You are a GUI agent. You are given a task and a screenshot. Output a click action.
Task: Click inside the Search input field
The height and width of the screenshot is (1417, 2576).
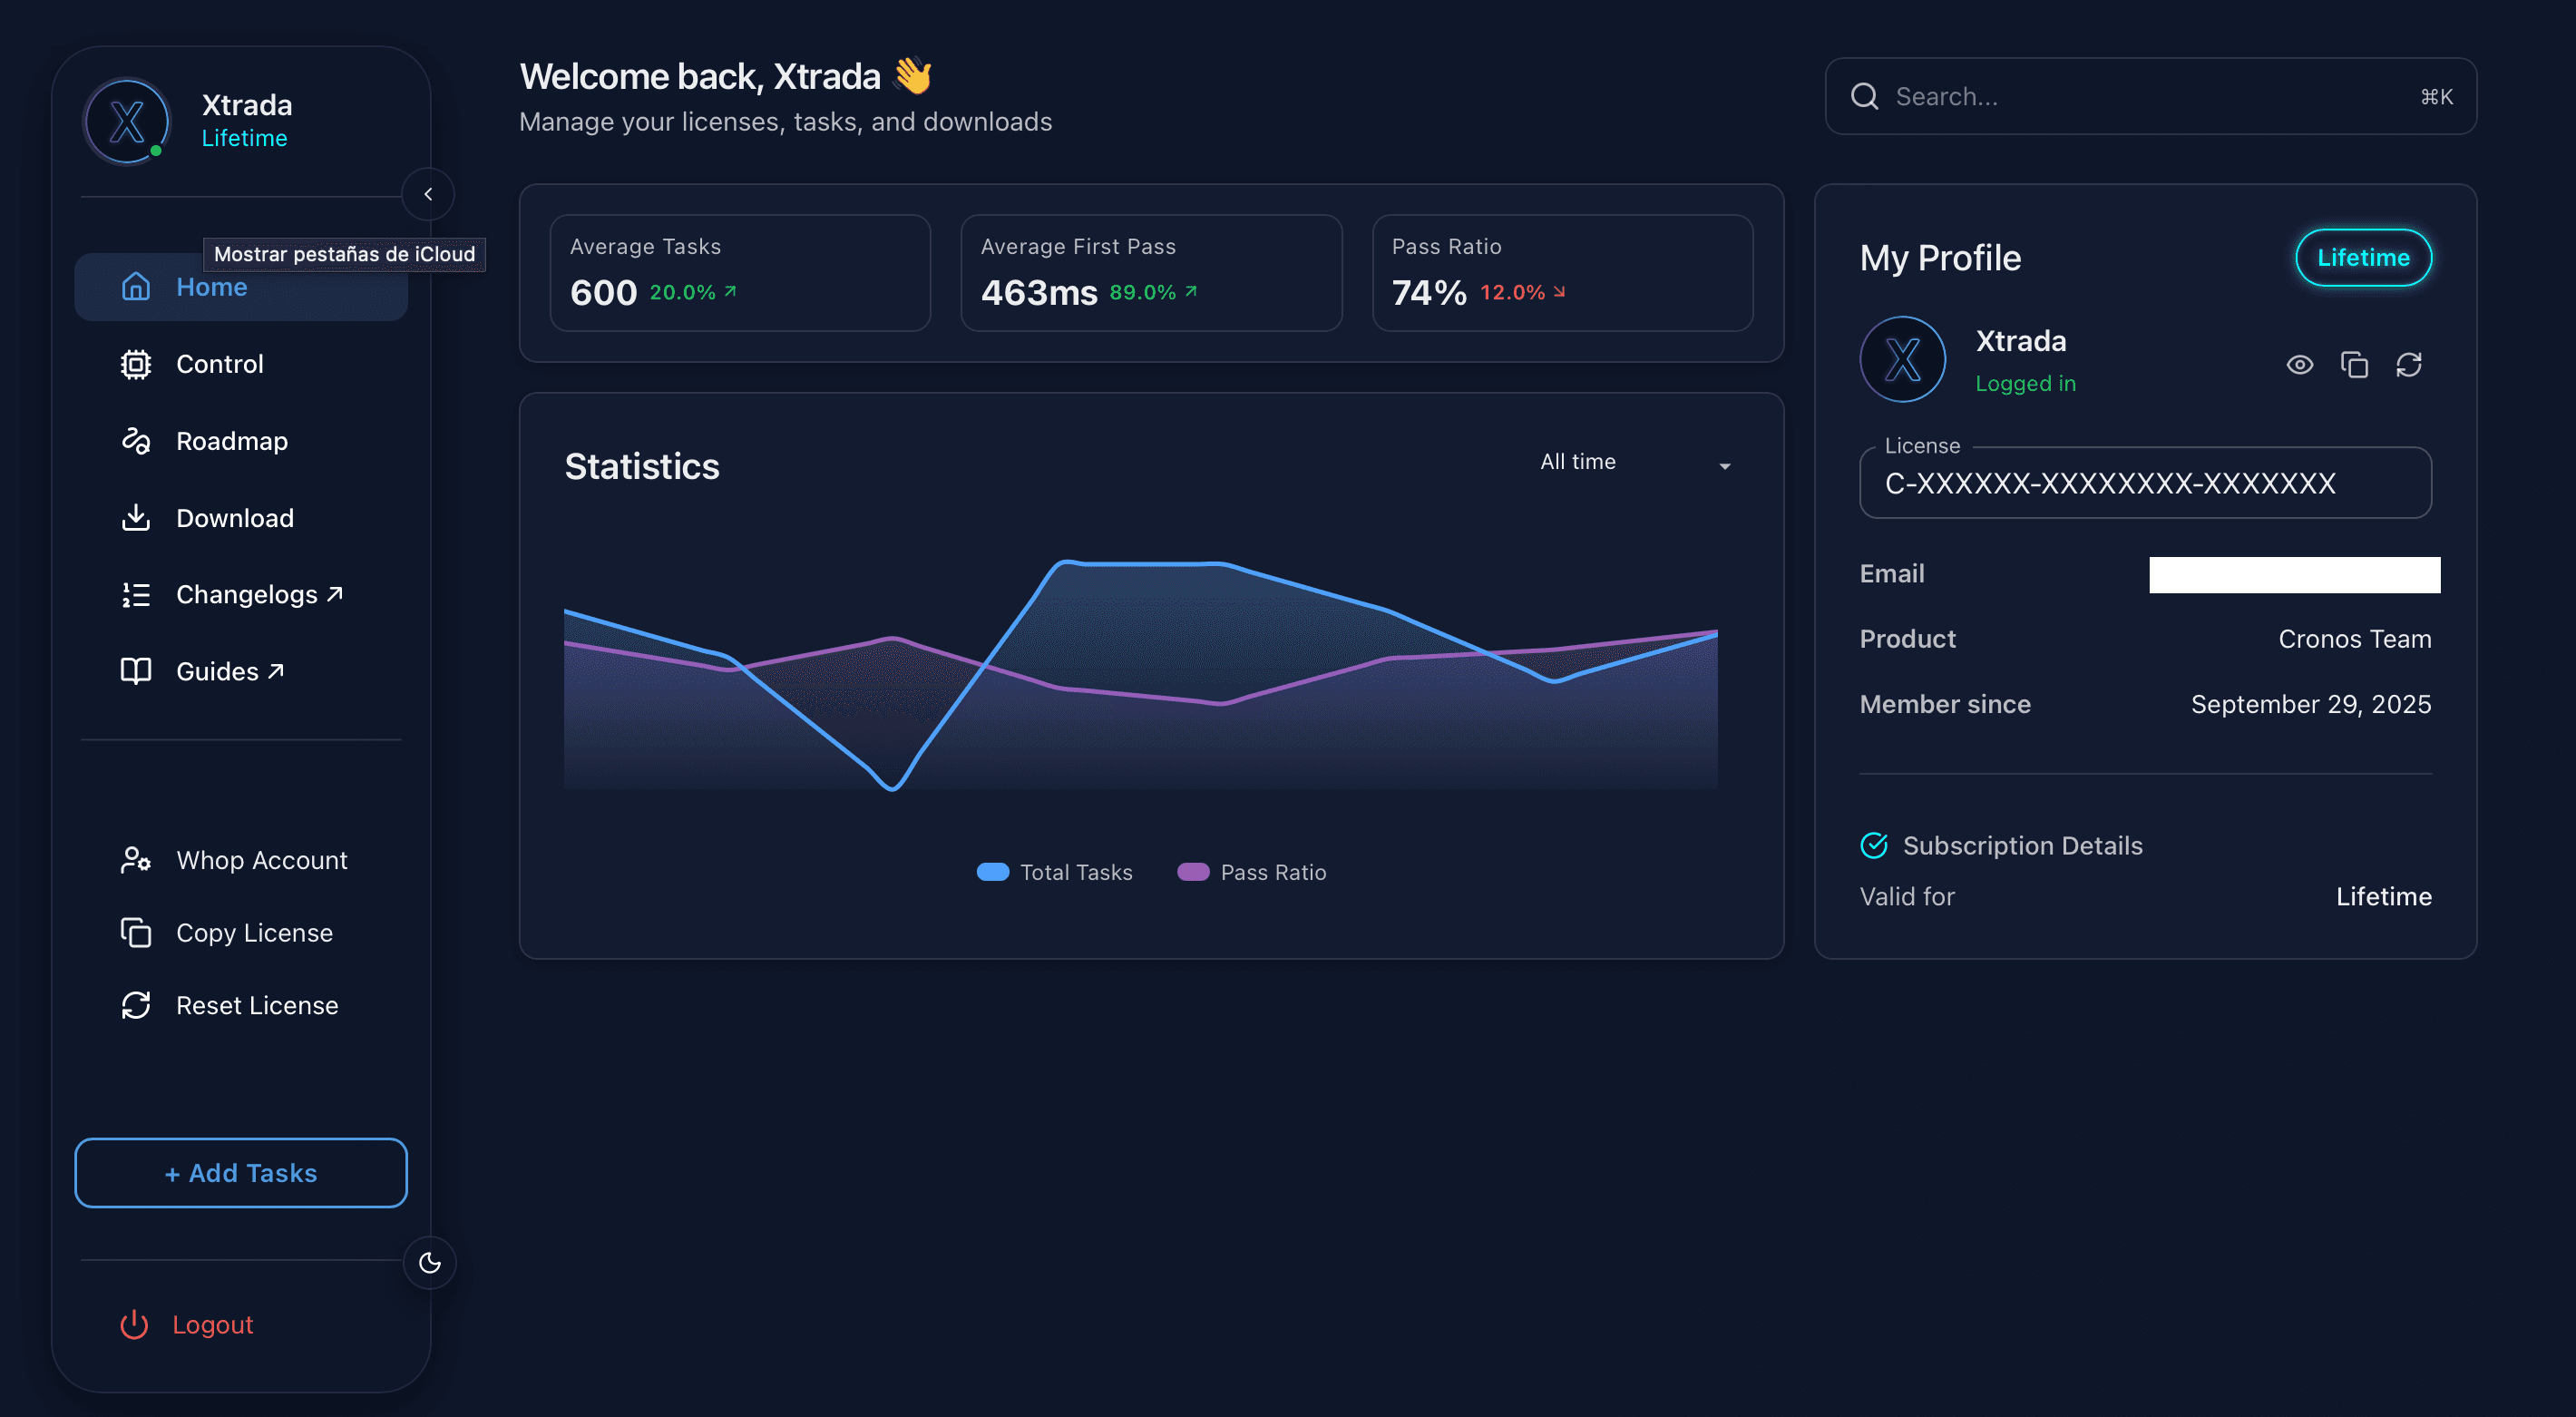[2100, 96]
